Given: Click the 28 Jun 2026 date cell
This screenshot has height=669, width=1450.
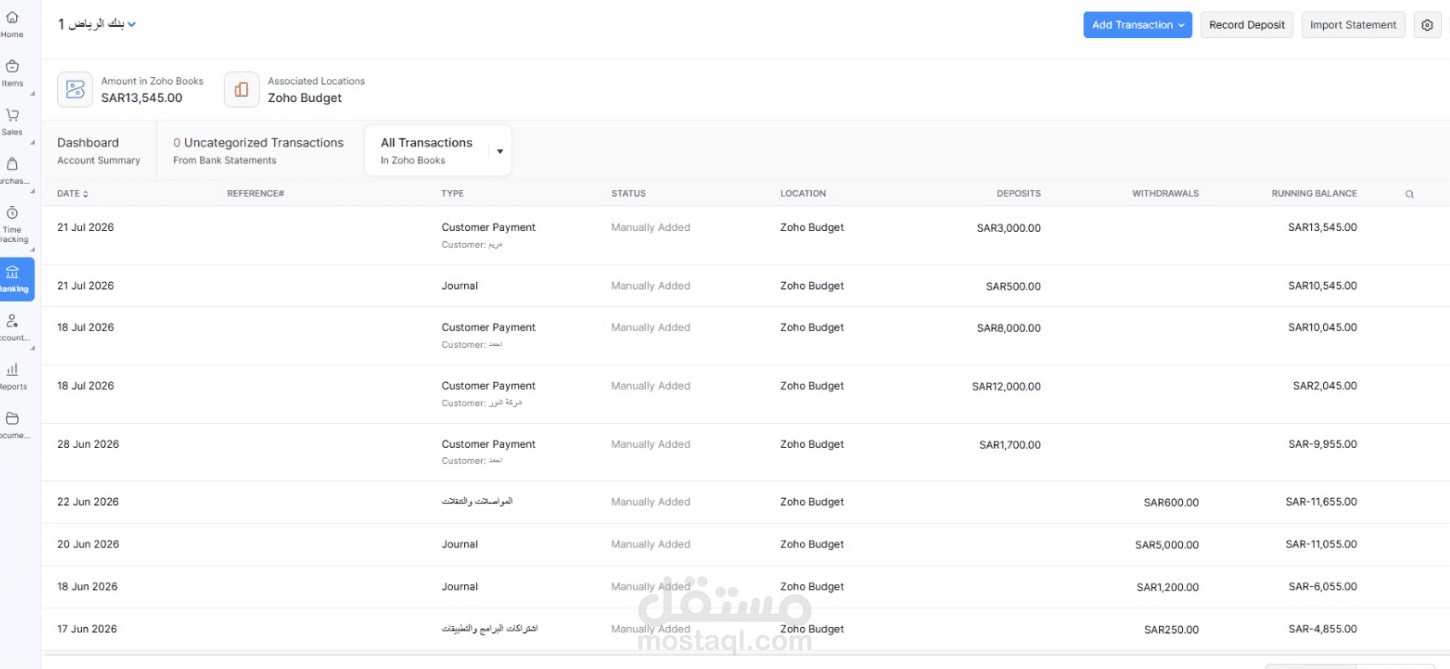Looking at the screenshot, I should (88, 444).
